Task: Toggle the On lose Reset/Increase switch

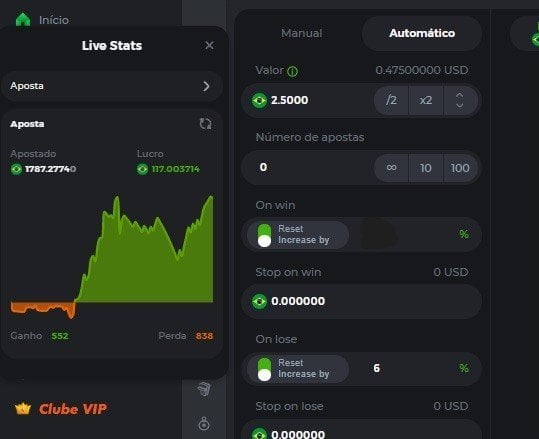Action: point(264,369)
